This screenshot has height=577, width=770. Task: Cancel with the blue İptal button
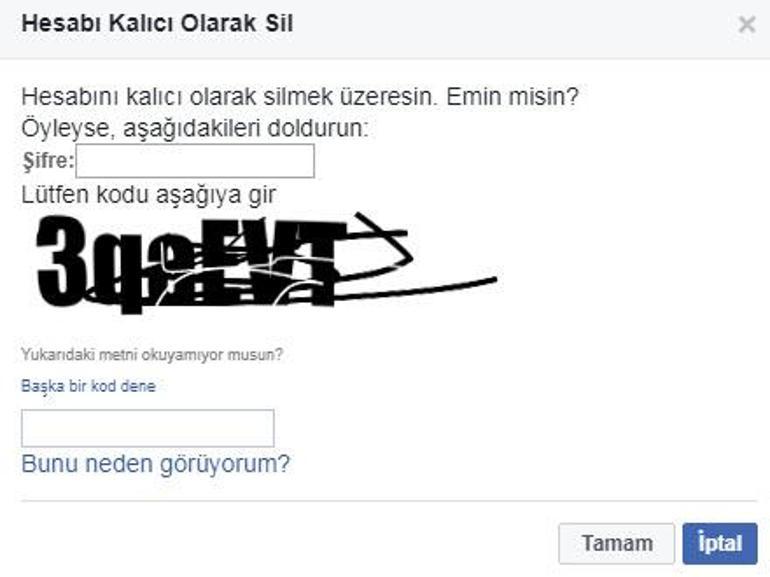[x=720, y=544]
